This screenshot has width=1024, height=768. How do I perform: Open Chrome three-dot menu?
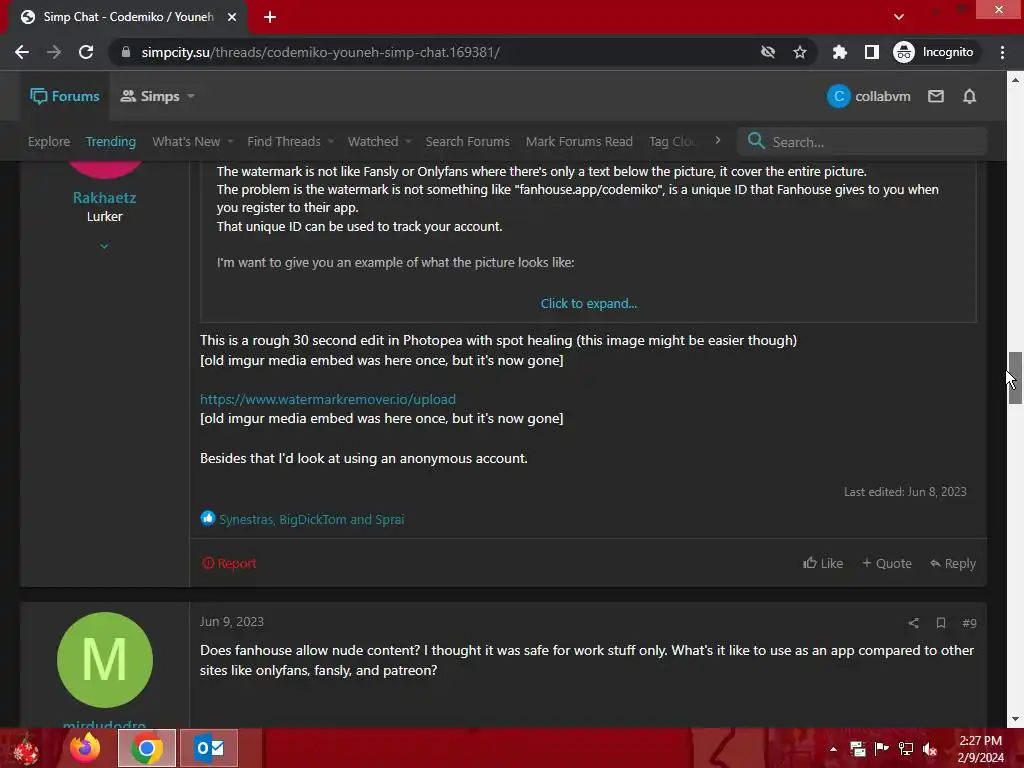pos(1002,52)
